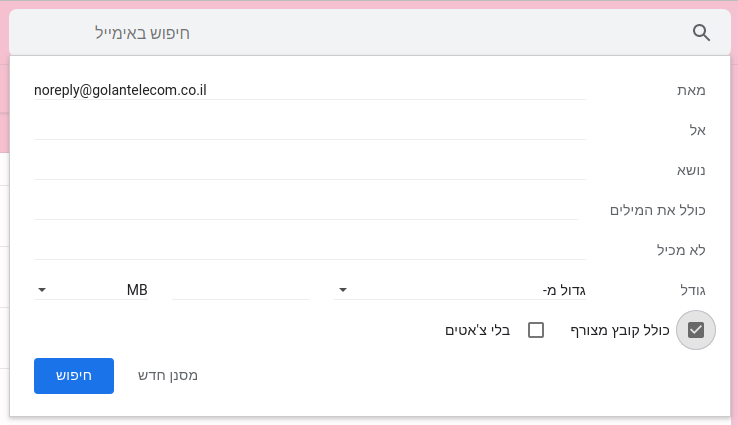Viewport: 738px width, 425px height.
Task: Click the לא מכיל field label
Action: [681, 250]
